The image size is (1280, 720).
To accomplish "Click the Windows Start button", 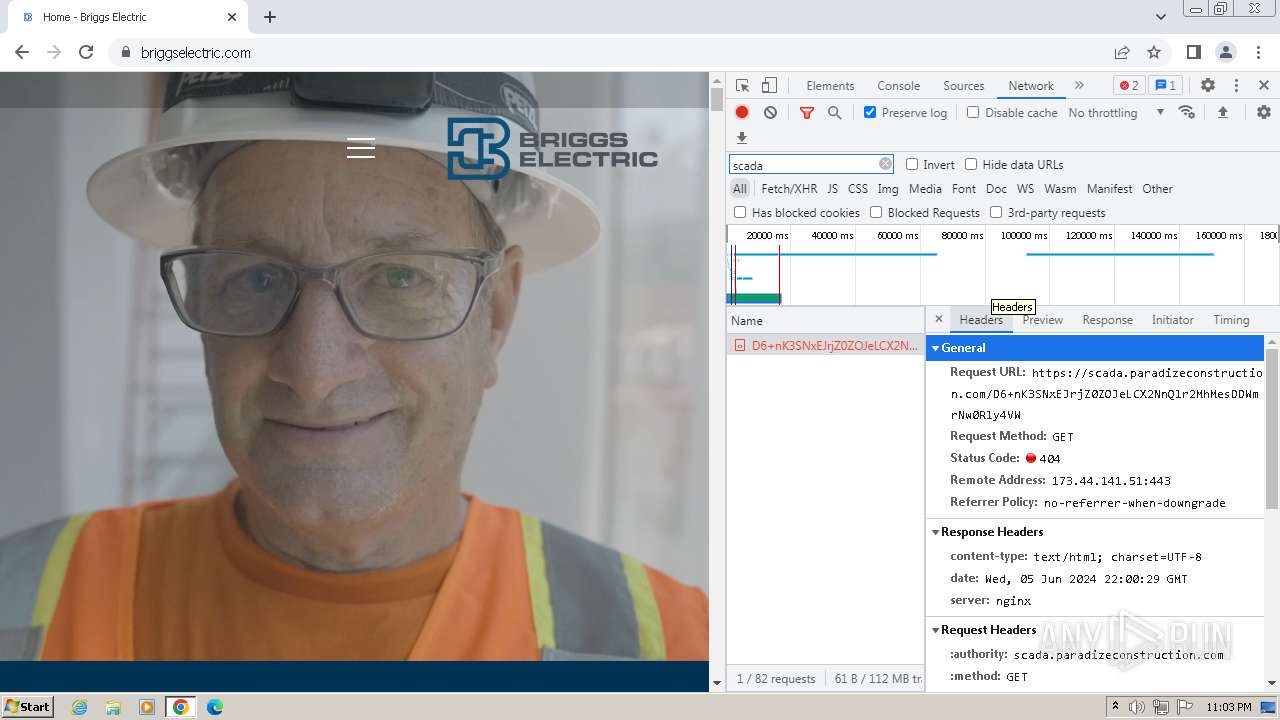I will pyautogui.click(x=27, y=707).
